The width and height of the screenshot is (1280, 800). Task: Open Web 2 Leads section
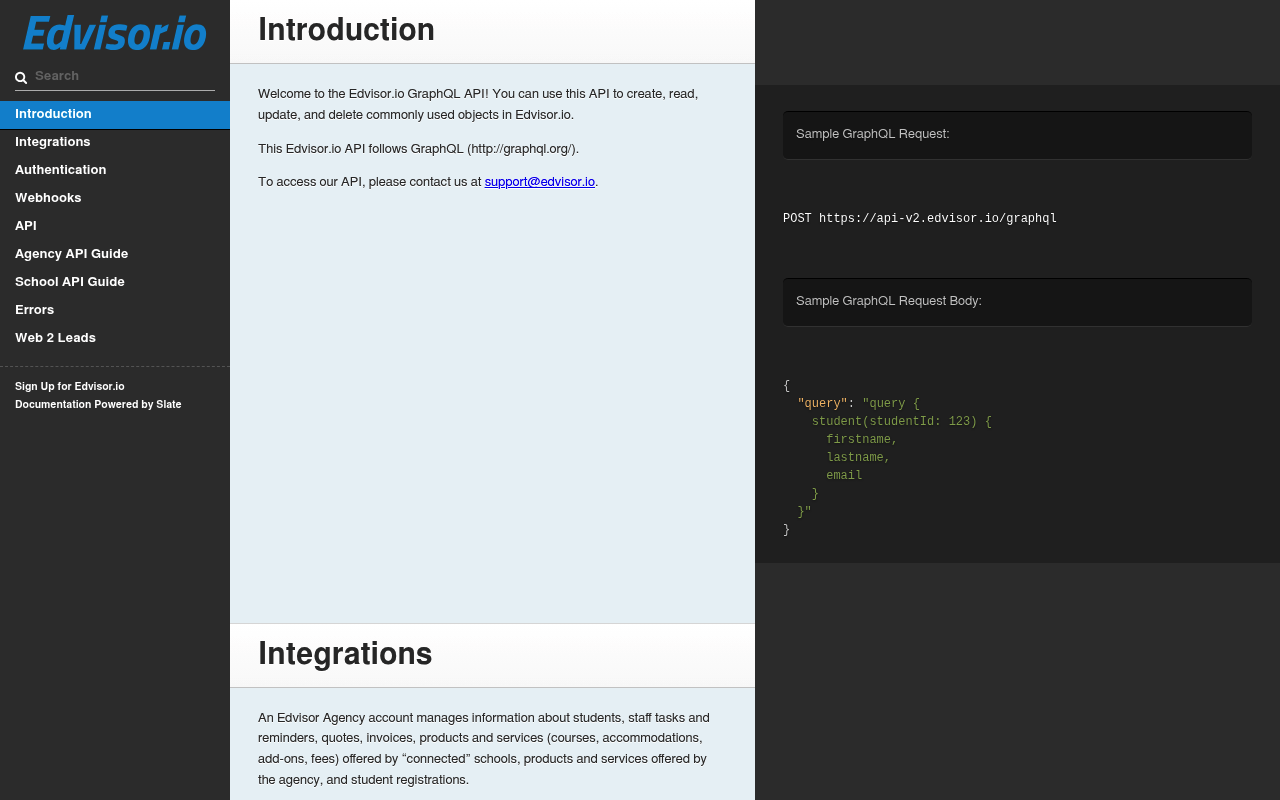coord(115,338)
